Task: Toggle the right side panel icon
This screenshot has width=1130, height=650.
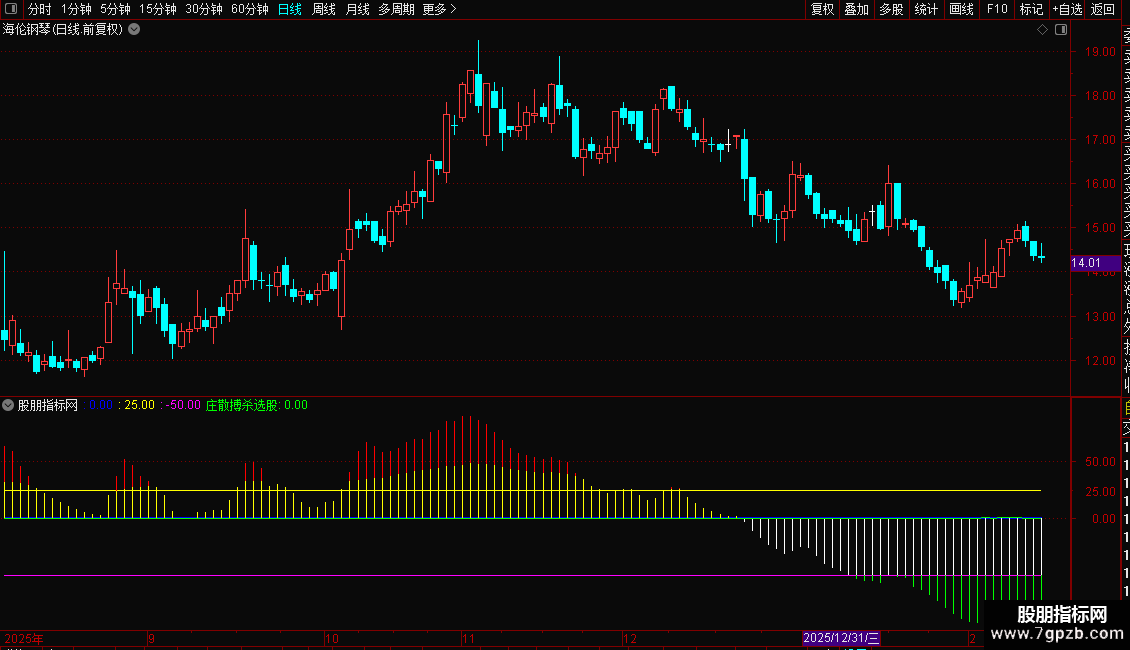Action: pos(1061,30)
